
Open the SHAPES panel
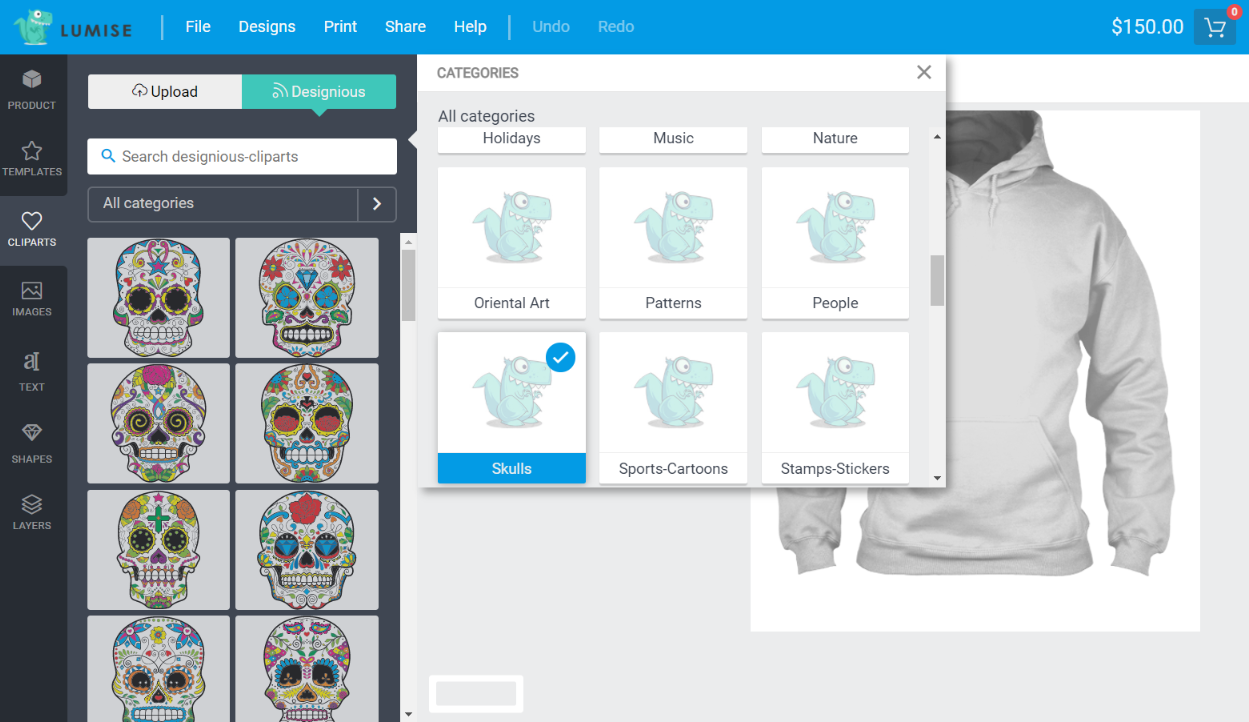33,440
